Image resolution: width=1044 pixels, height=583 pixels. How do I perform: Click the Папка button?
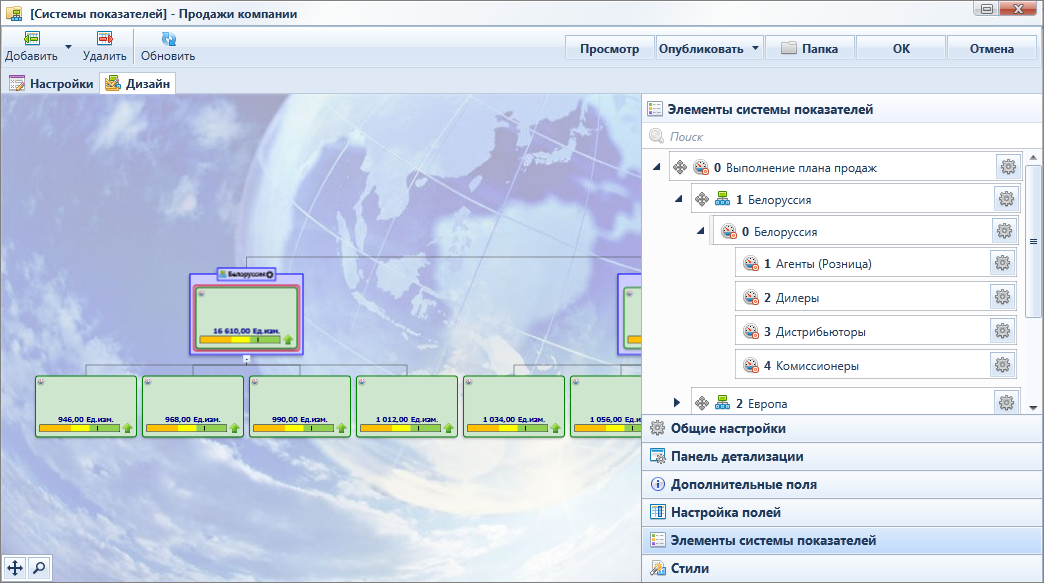(810, 49)
